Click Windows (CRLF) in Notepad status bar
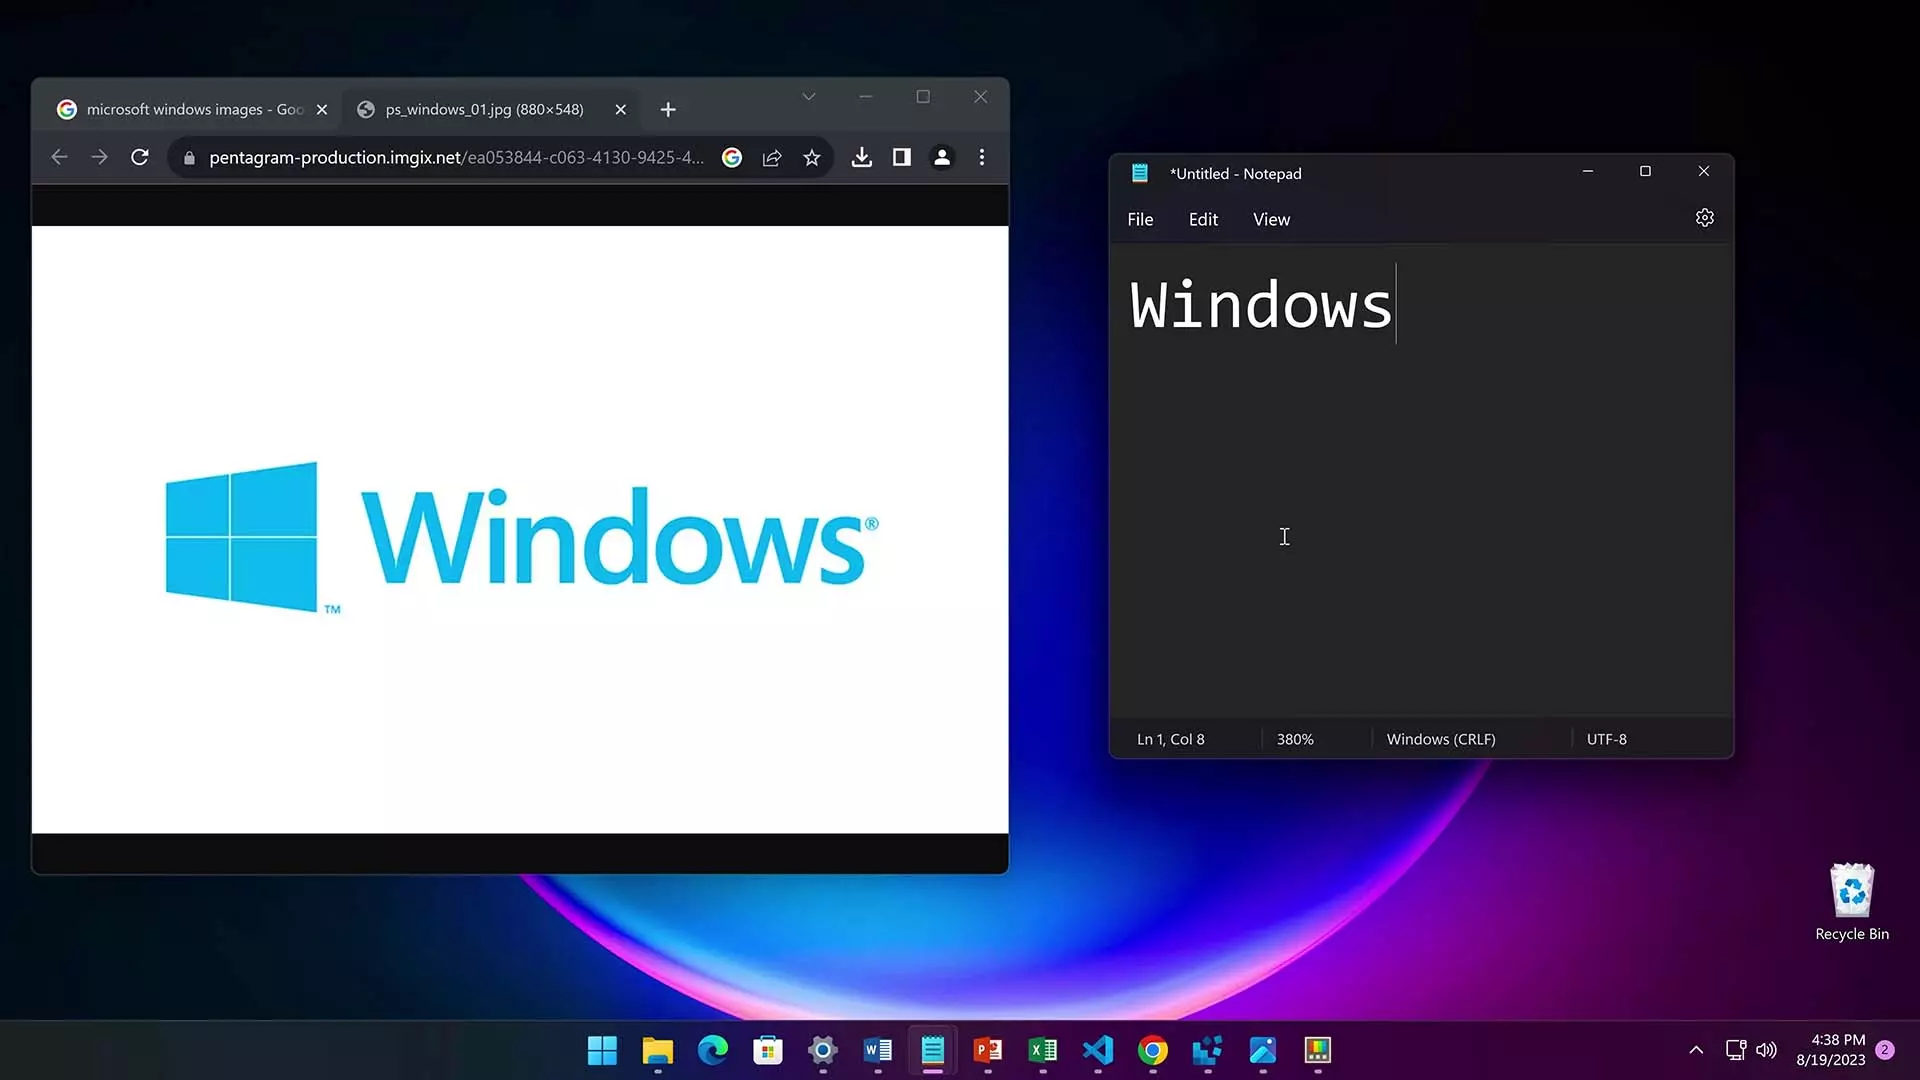1920x1080 pixels. tap(1441, 739)
